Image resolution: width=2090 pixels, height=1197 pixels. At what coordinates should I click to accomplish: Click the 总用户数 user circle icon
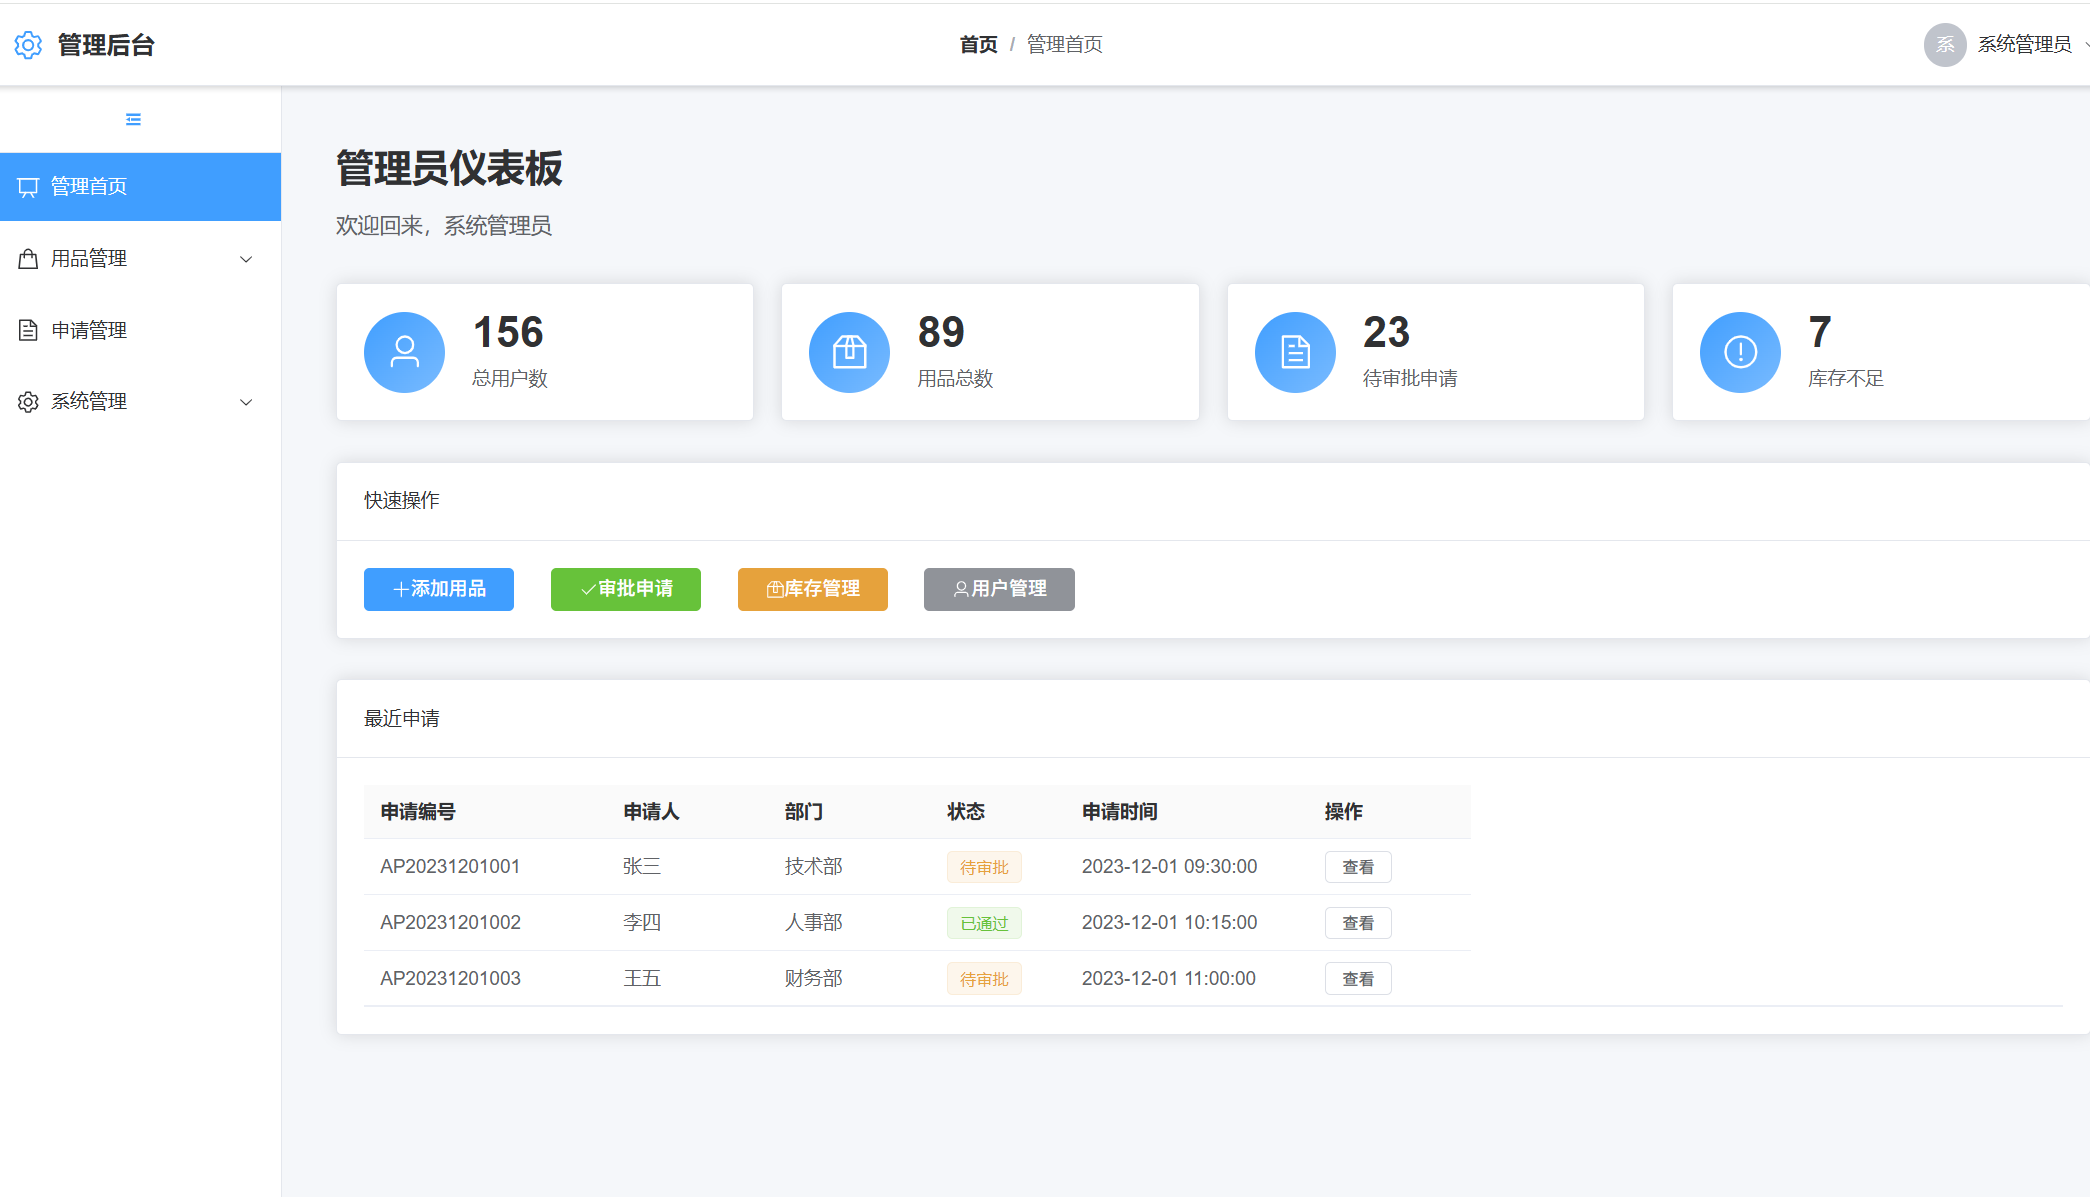(x=404, y=352)
